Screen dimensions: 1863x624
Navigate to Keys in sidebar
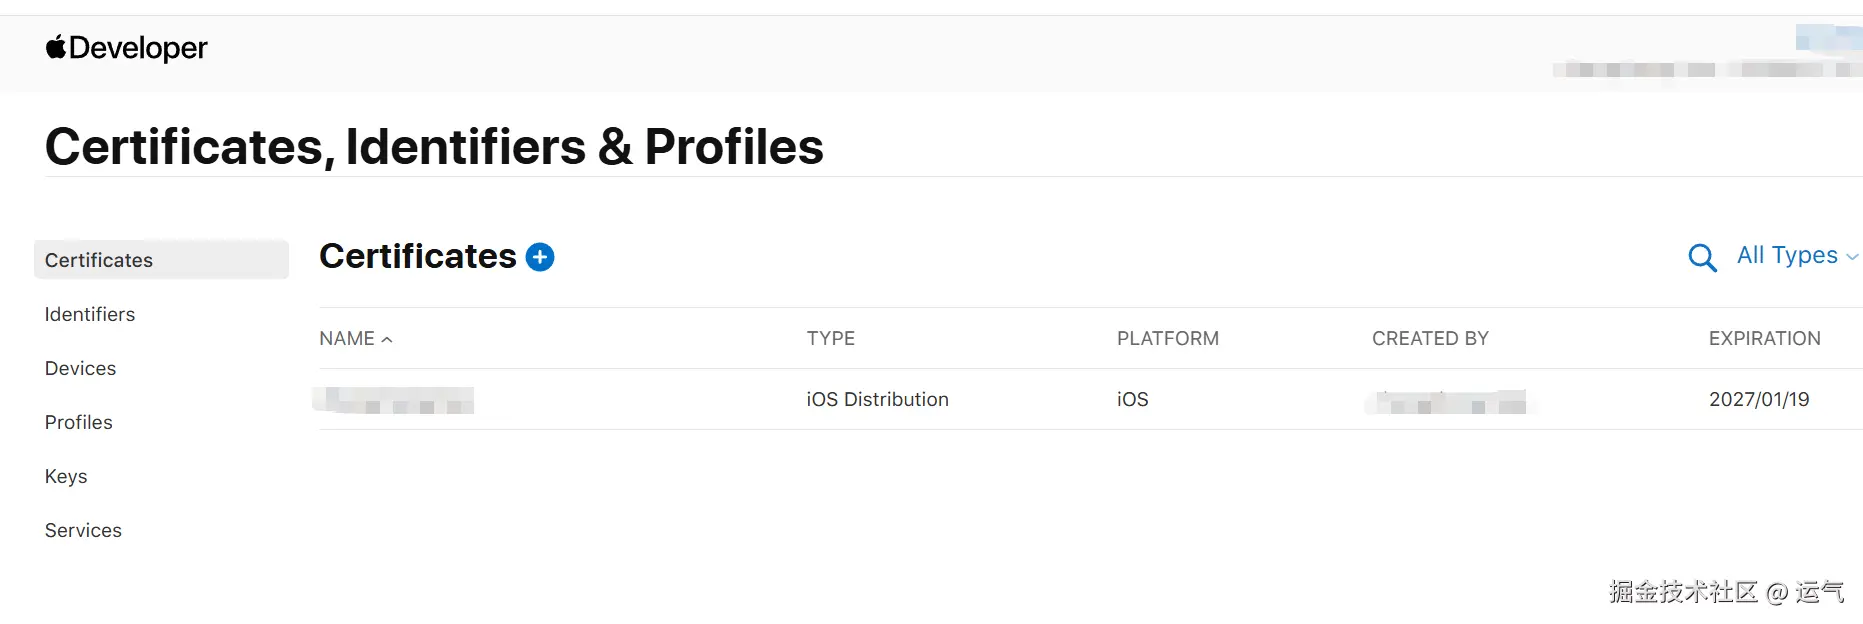click(x=66, y=476)
